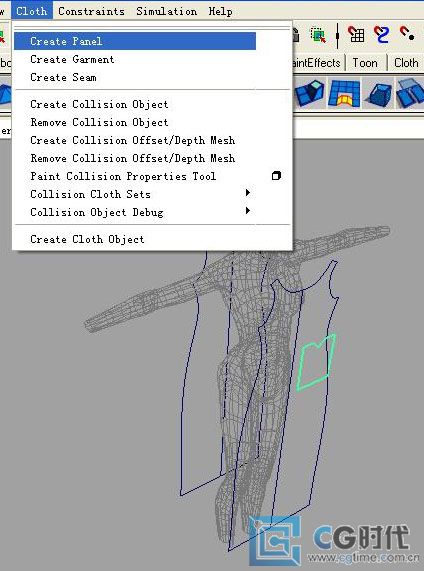Select the Create Garment menu entry
Image resolution: width=424 pixels, height=571 pixels.
click(x=72, y=59)
